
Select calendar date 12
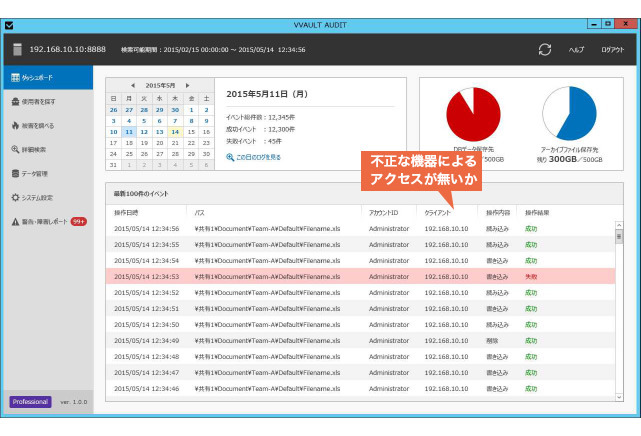(x=144, y=132)
